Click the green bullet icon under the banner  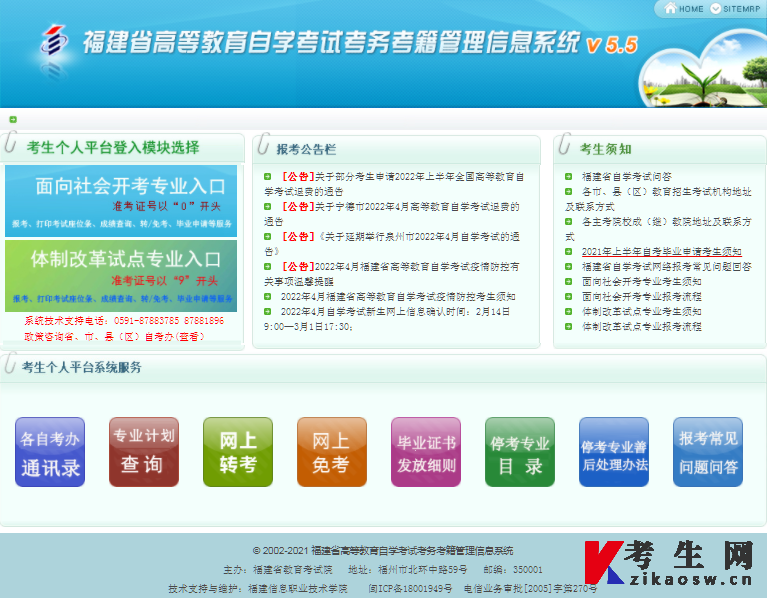tap(13, 119)
